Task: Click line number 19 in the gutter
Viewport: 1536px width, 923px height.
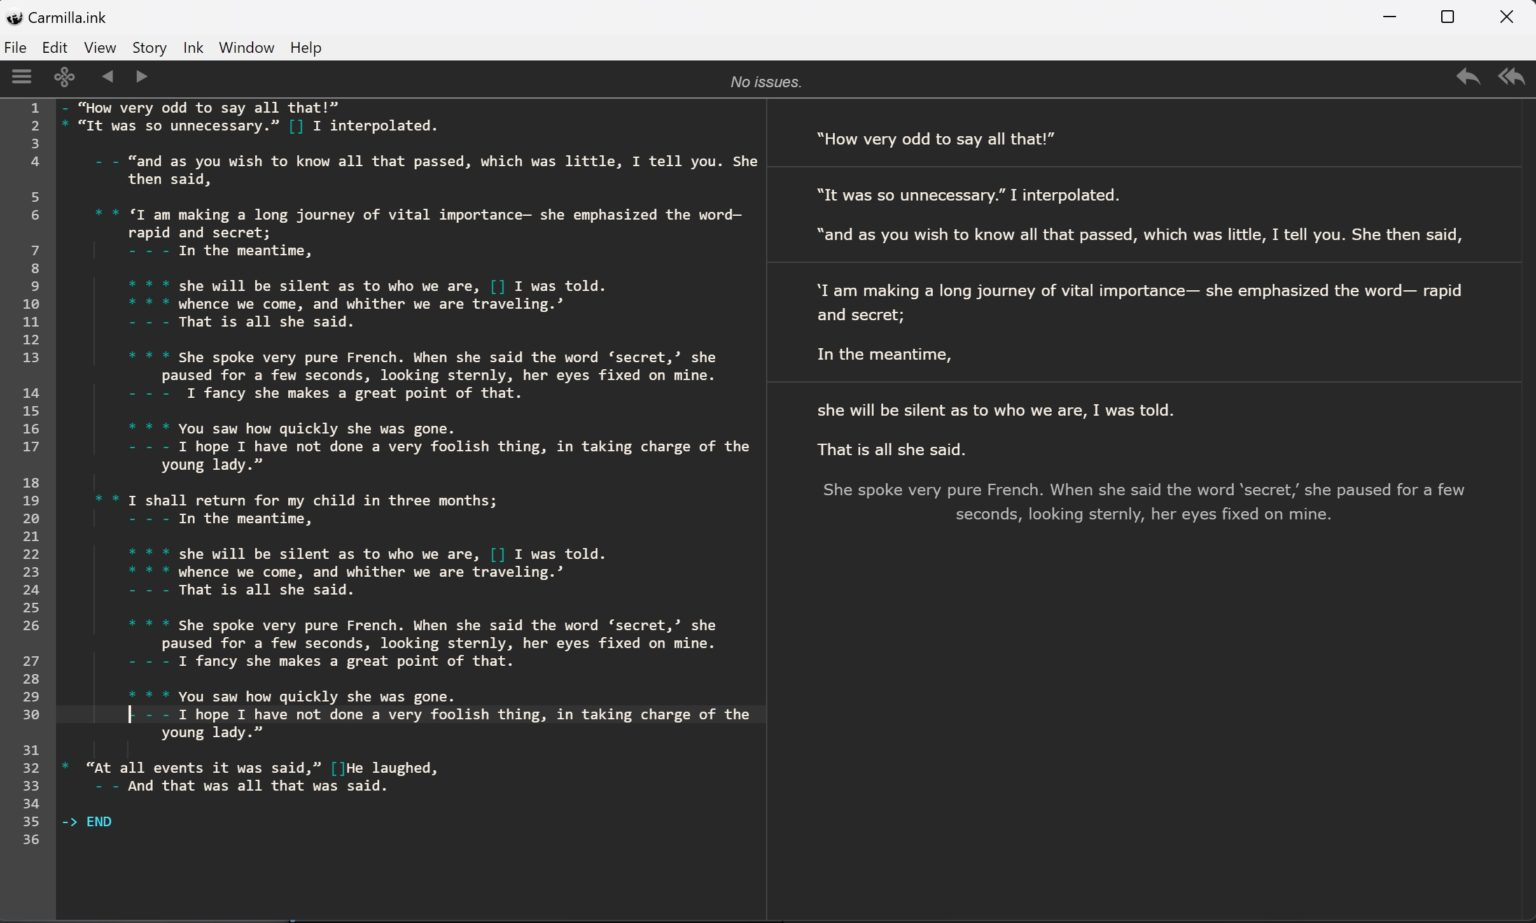Action: tap(31, 501)
